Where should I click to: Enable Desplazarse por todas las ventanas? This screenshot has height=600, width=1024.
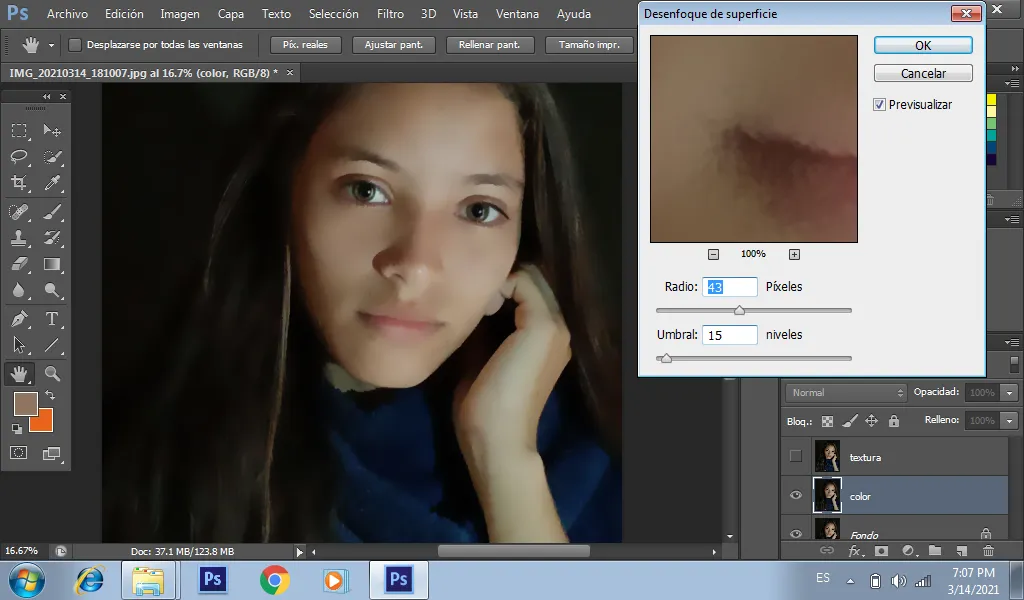(75, 45)
